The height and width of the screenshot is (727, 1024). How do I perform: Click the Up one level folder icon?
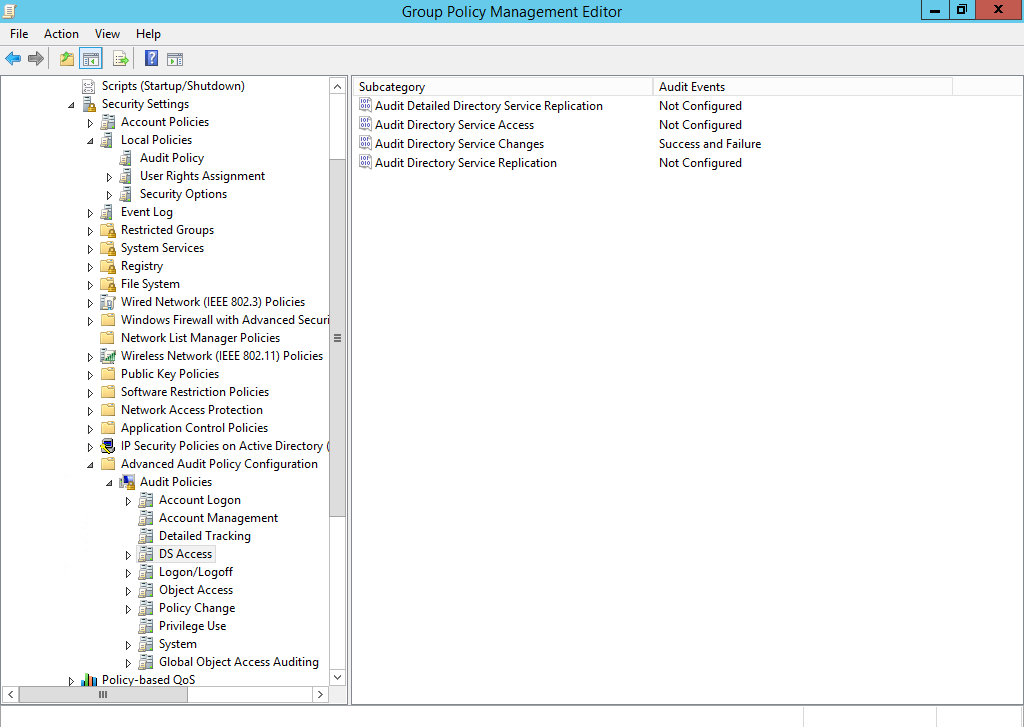[x=67, y=59]
